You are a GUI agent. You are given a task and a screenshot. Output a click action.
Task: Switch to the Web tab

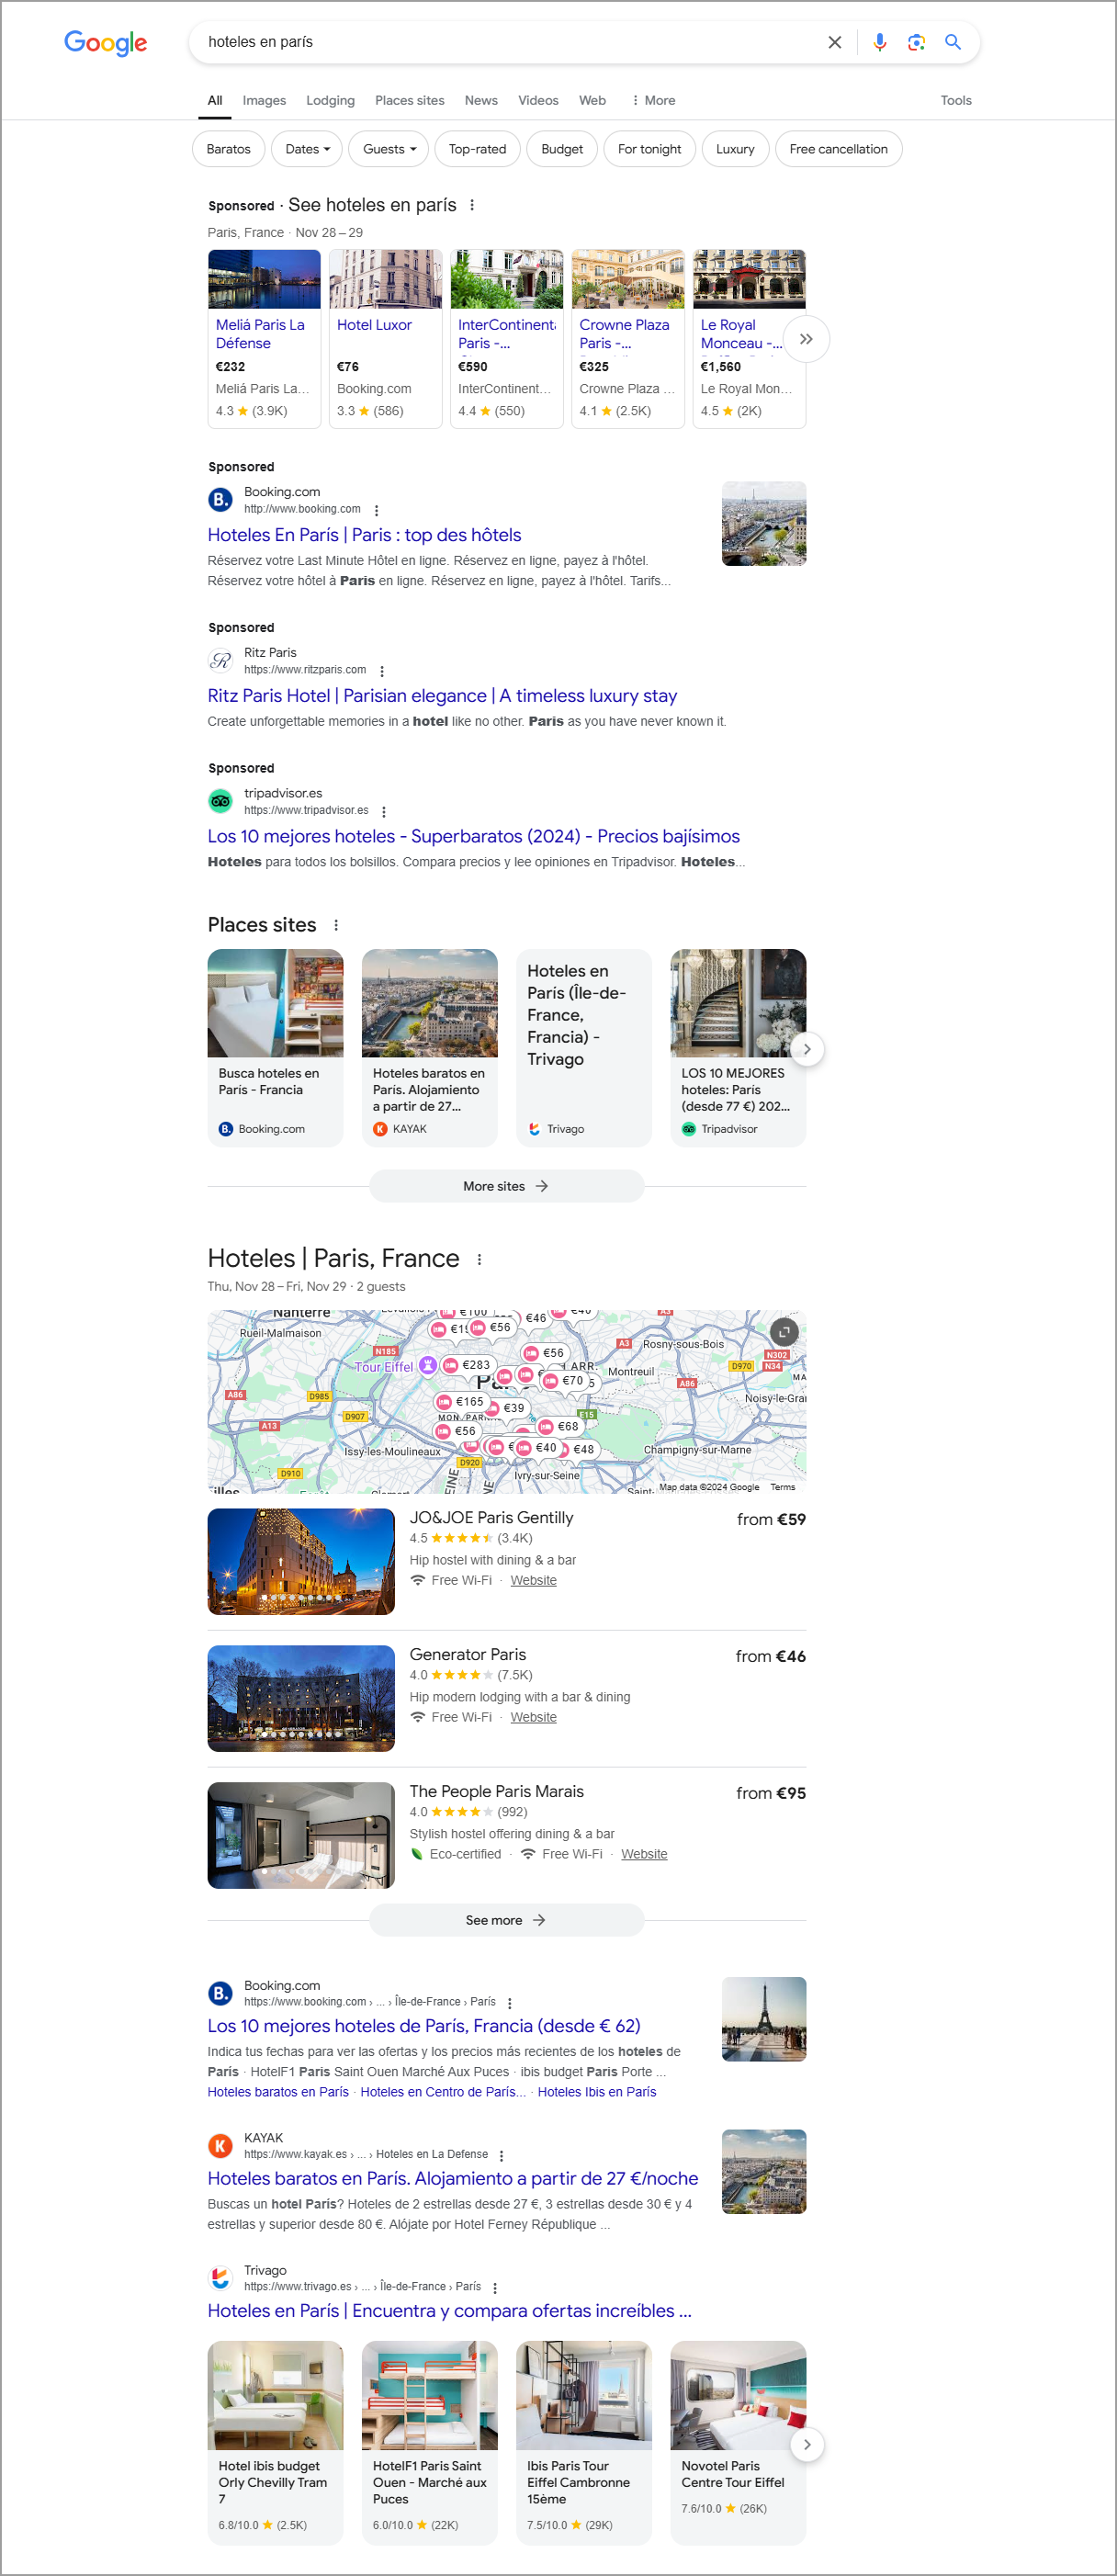(x=592, y=100)
